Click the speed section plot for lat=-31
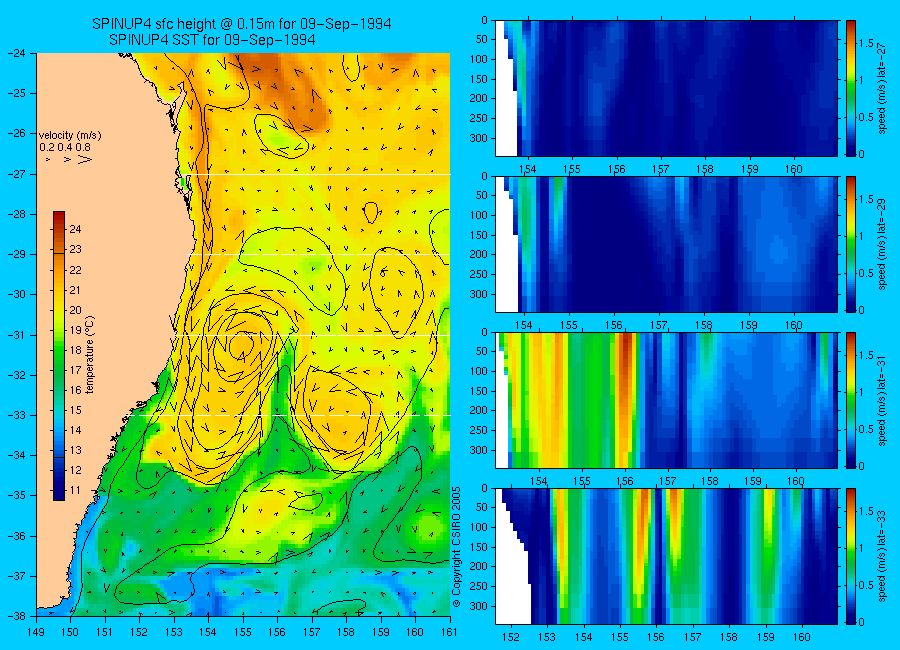The height and width of the screenshot is (650, 900). point(666,400)
